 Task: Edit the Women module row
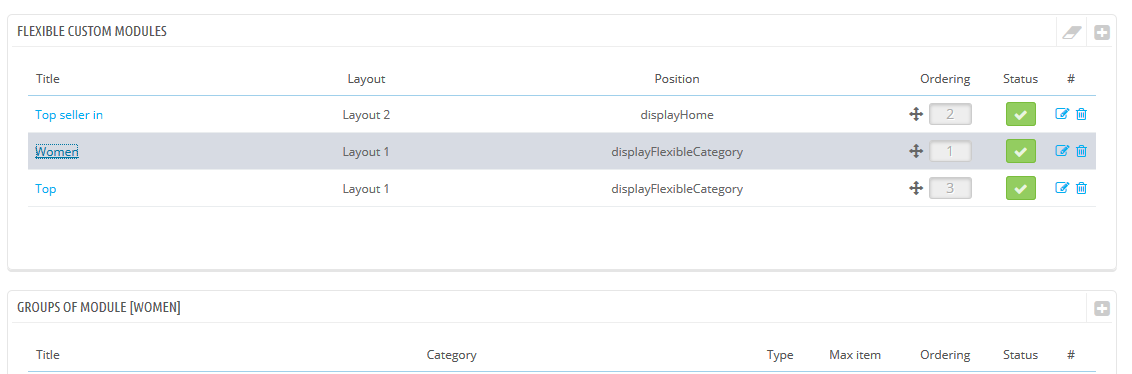point(1062,151)
